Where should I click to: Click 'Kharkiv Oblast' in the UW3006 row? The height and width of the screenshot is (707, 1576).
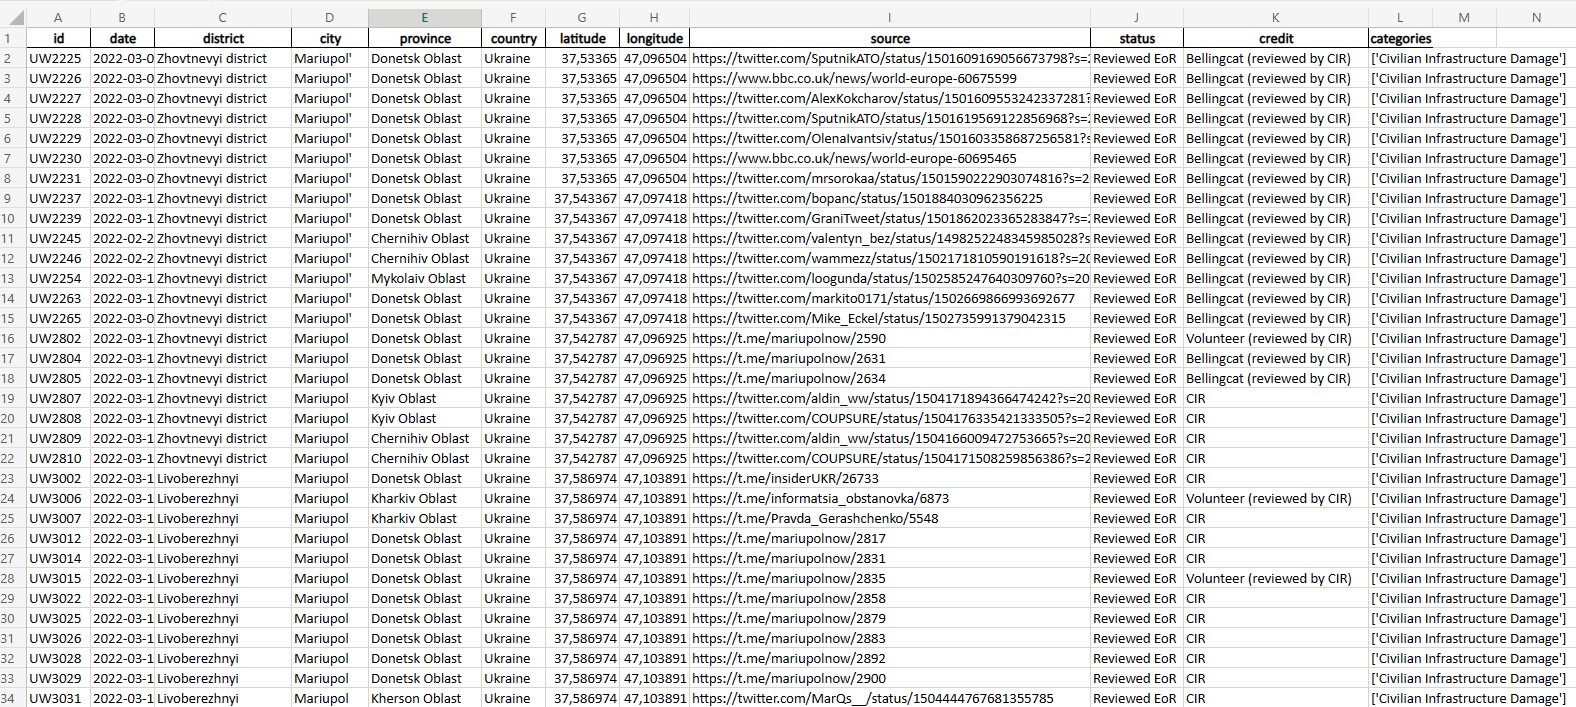pyautogui.click(x=425, y=498)
